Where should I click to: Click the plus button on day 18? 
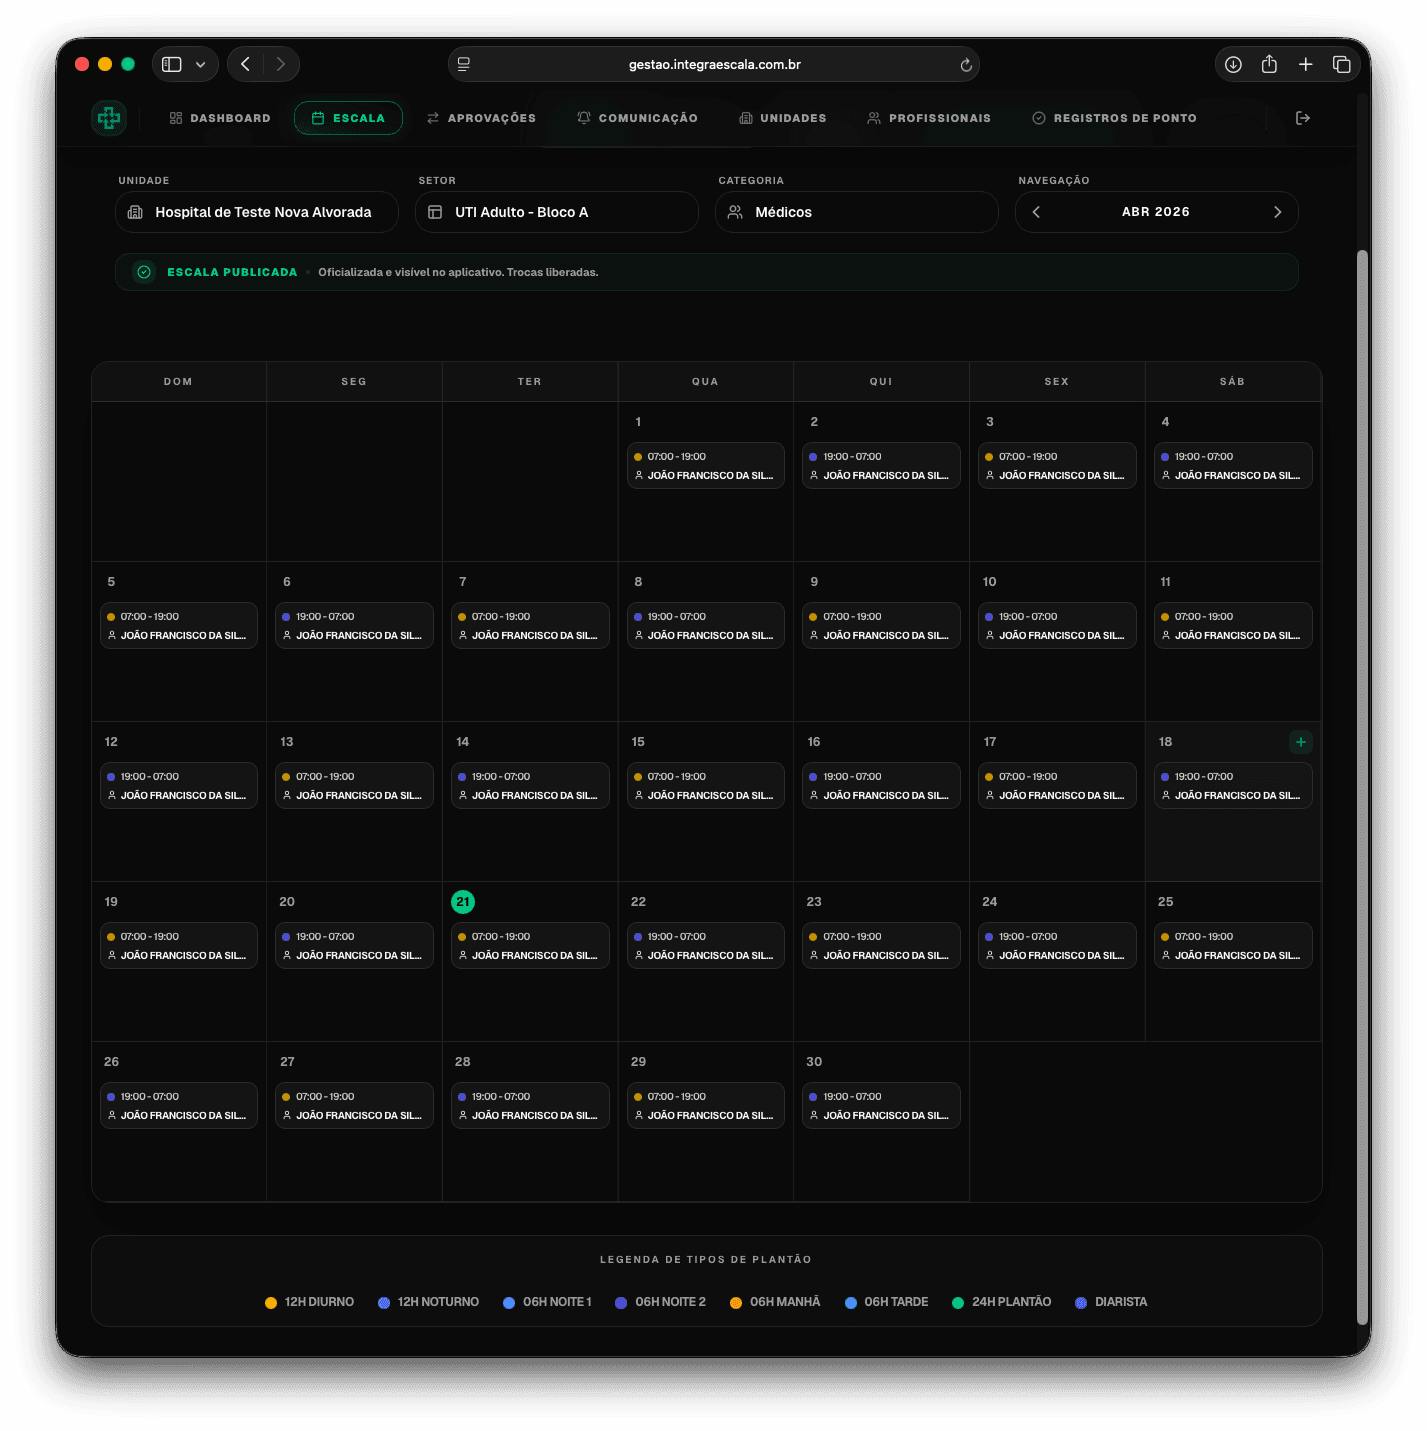pos(1300,742)
